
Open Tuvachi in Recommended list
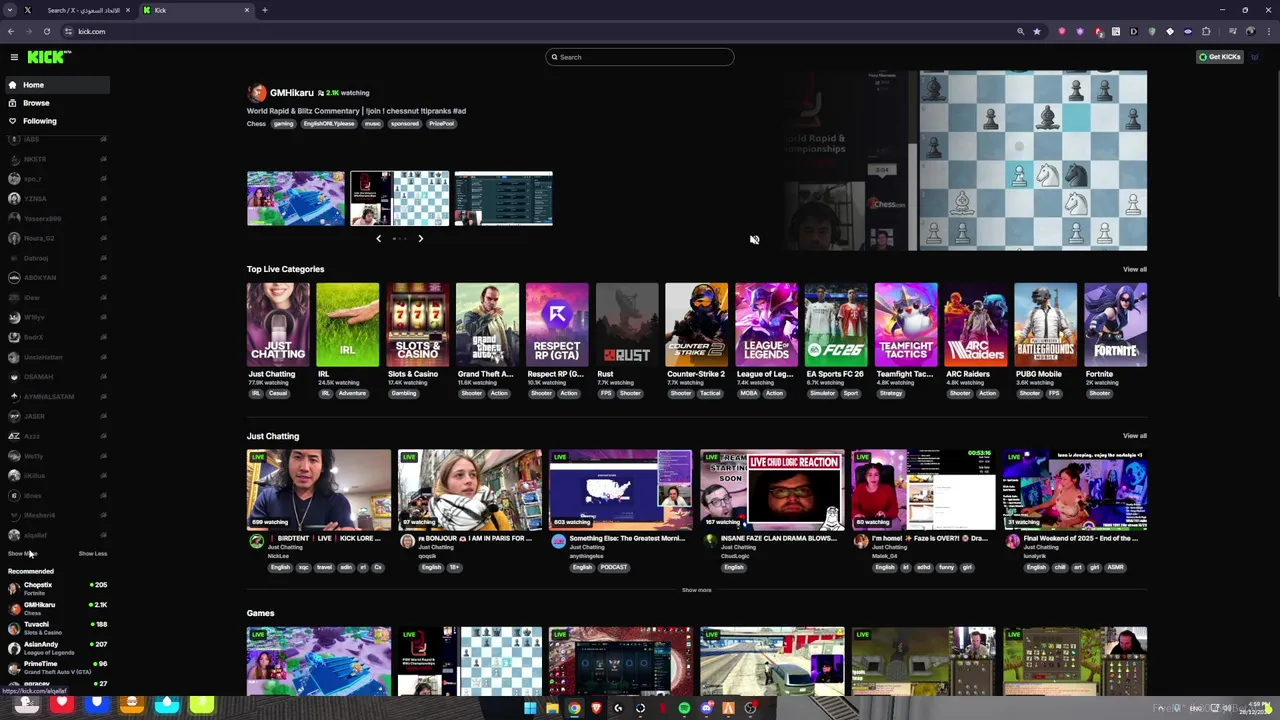[57, 628]
